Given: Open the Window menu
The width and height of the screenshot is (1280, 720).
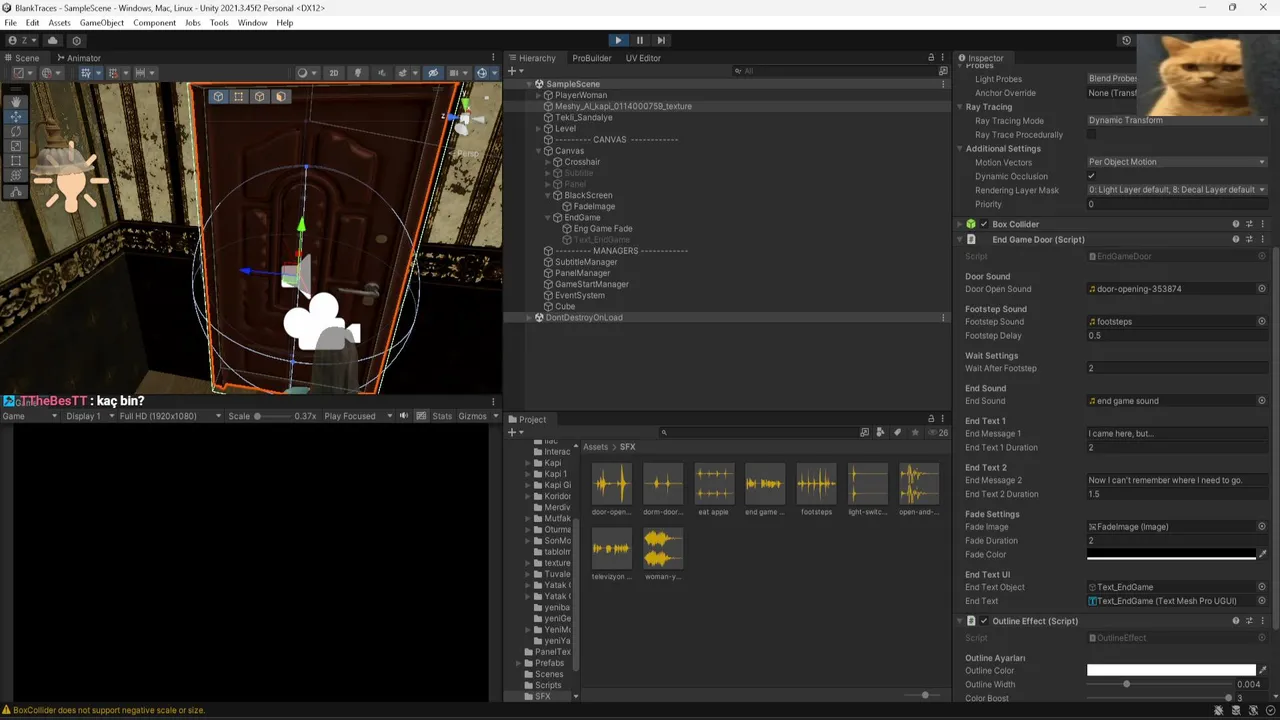Looking at the screenshot, I should click(x=252, y=23).
